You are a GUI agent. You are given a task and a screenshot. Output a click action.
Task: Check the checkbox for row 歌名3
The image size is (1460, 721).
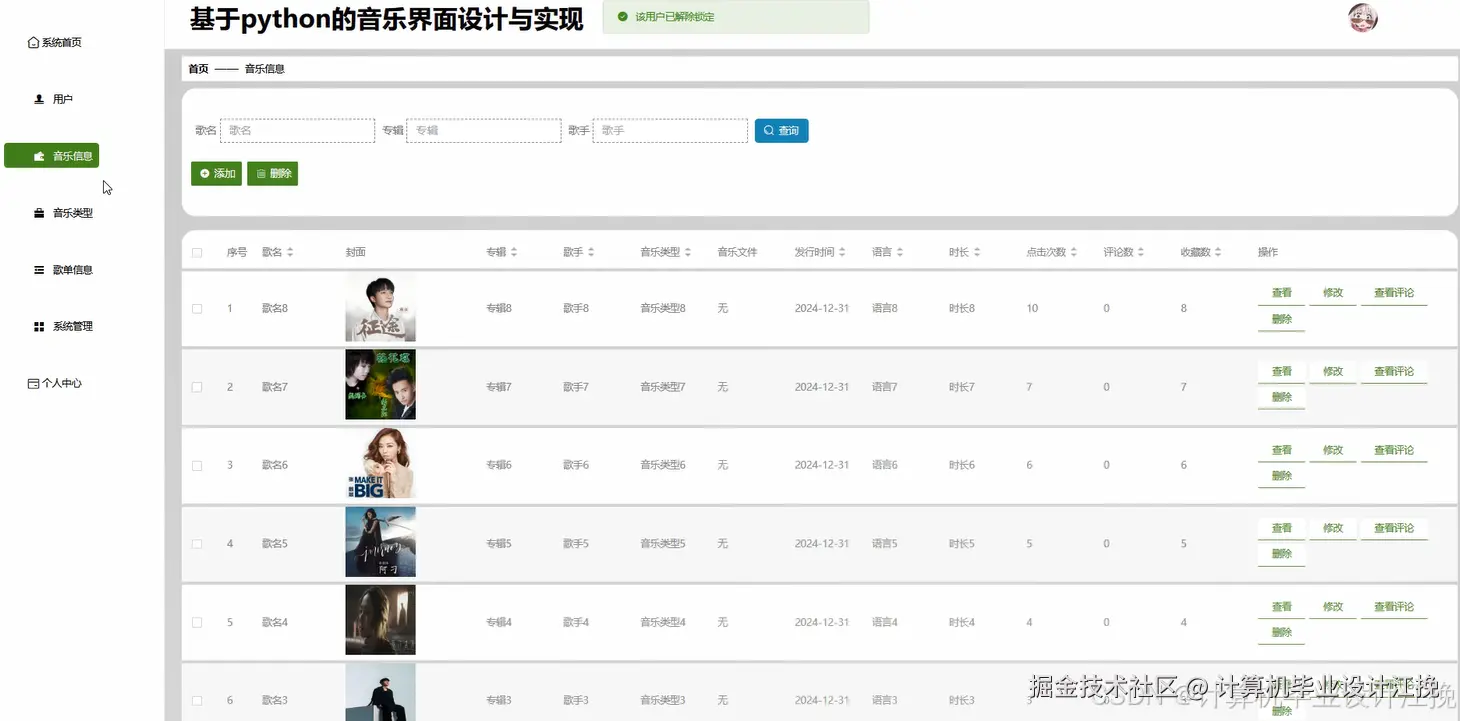(197, 701)
